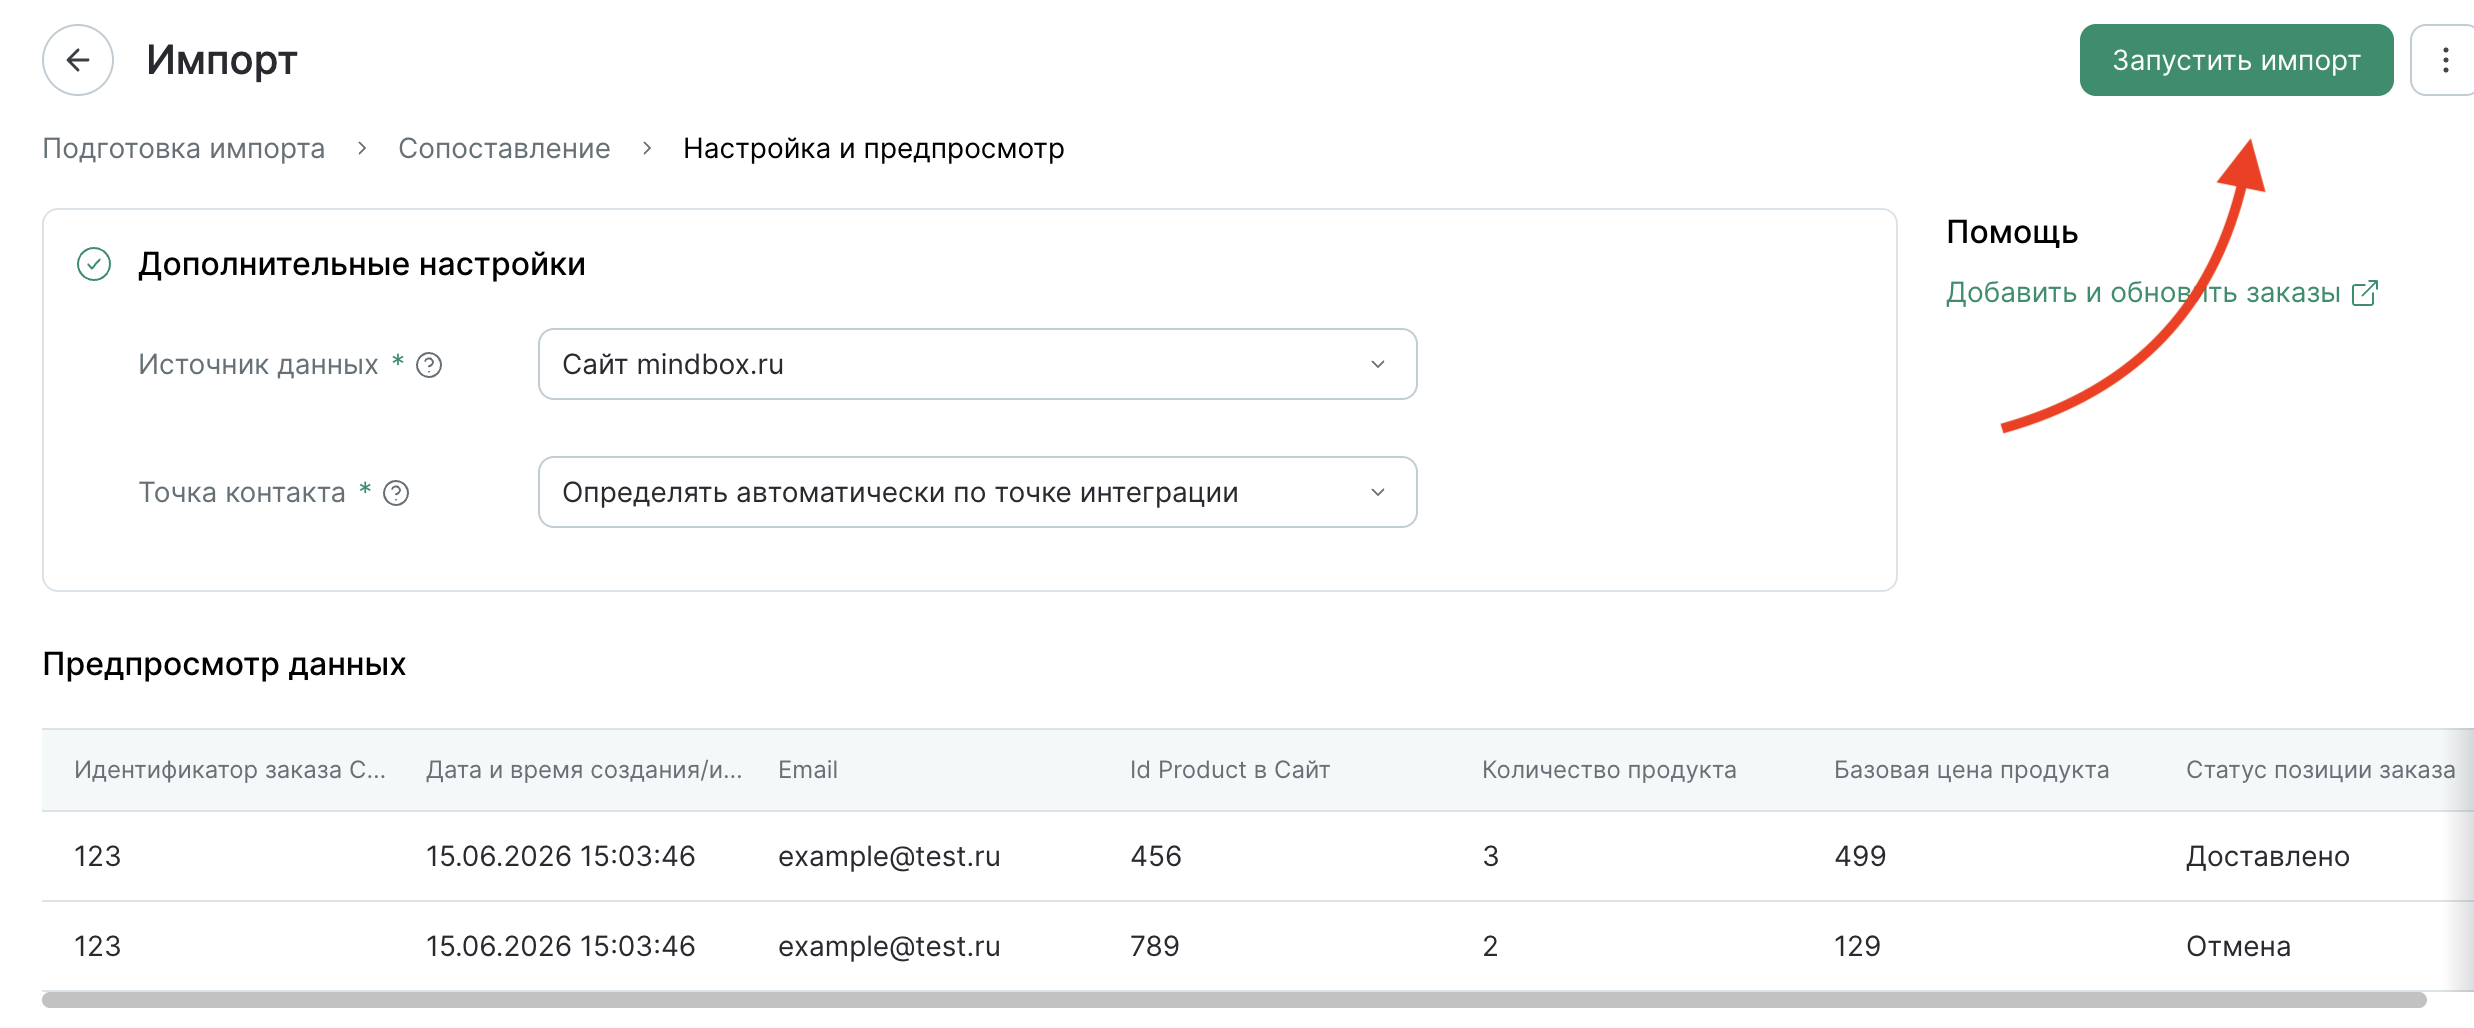Open the Определять автоматически по точке интеграции dropdown
Viewport: 2474px width, 1028px height.
pyautogui.click(x=977, y=492)
